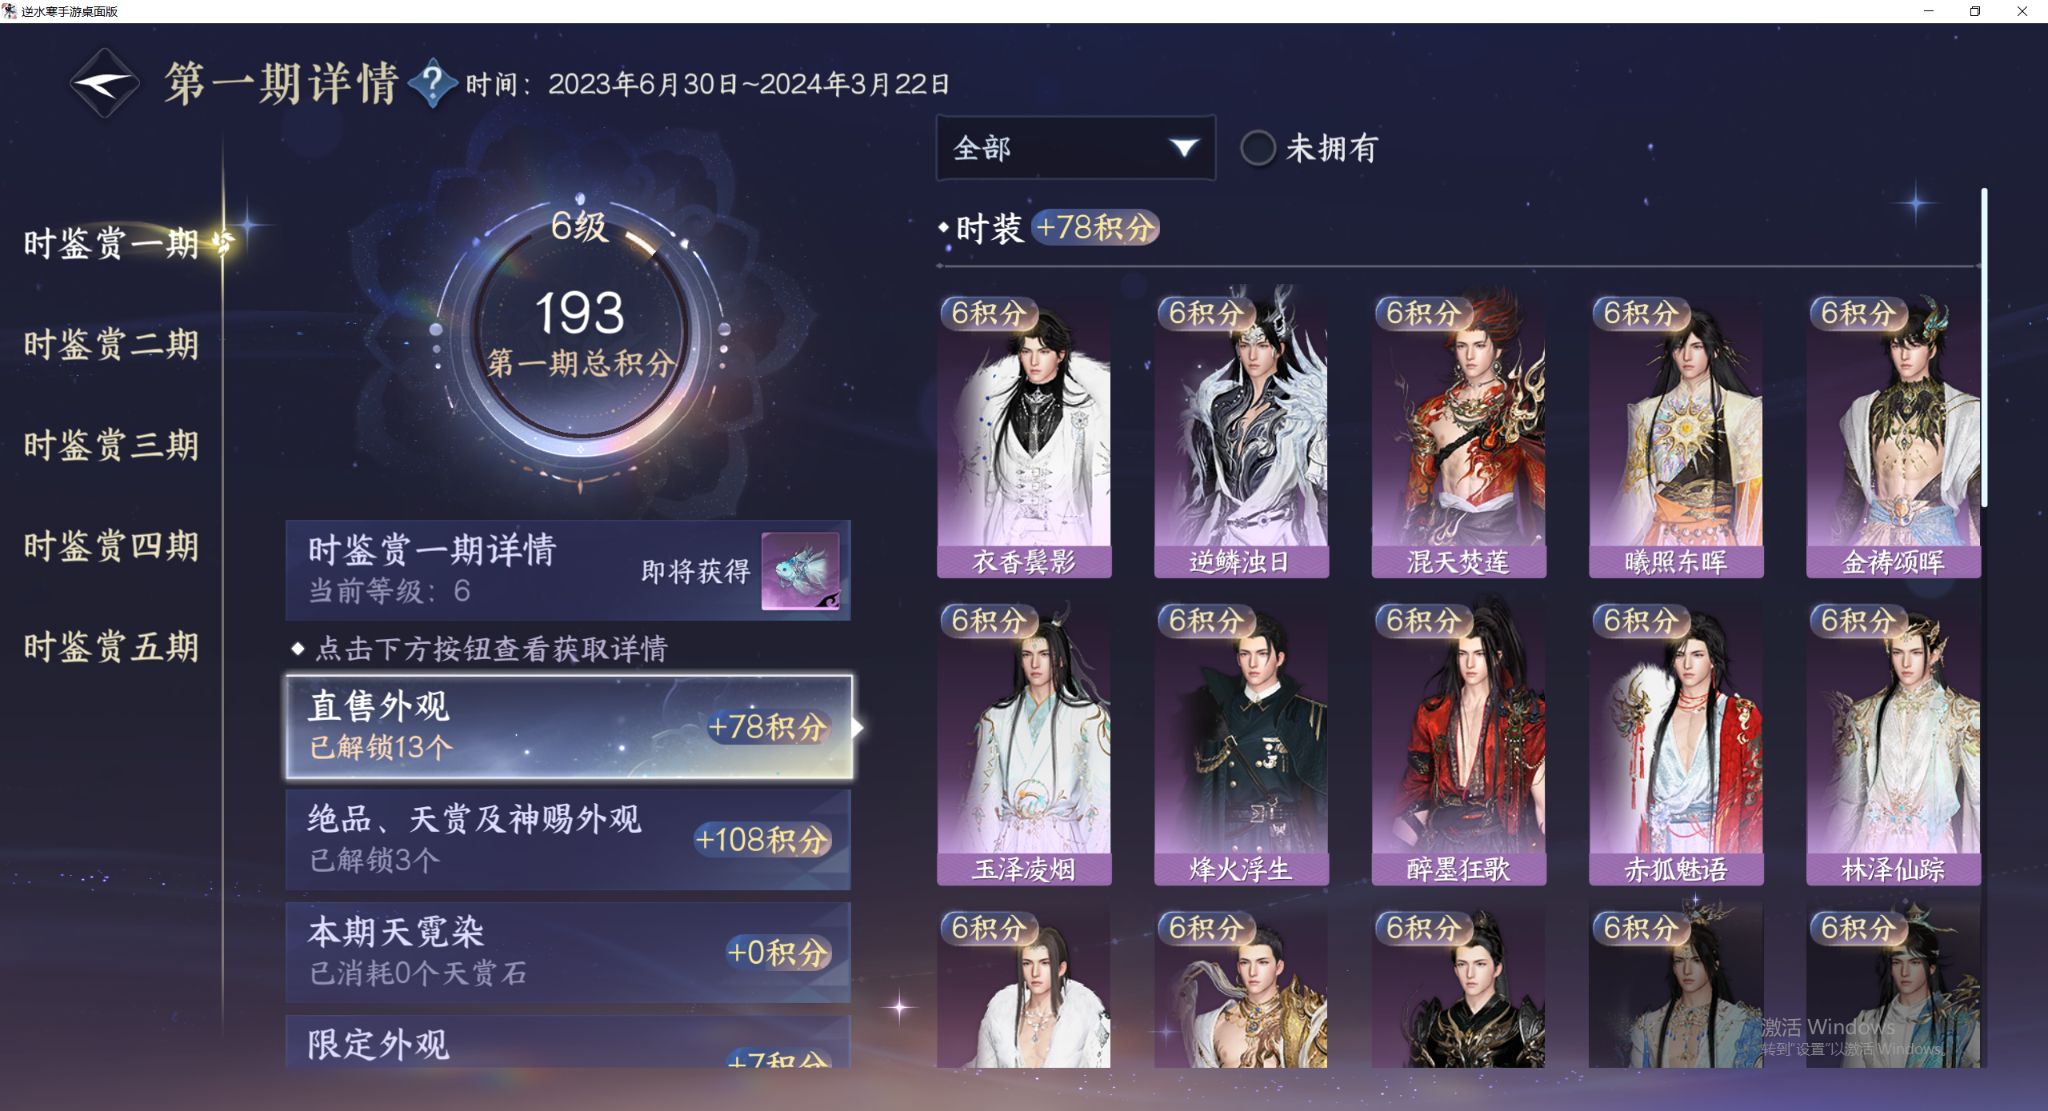Open 本期天霓染 points entry
The image size is (2048, 1111).
point(568,952)
